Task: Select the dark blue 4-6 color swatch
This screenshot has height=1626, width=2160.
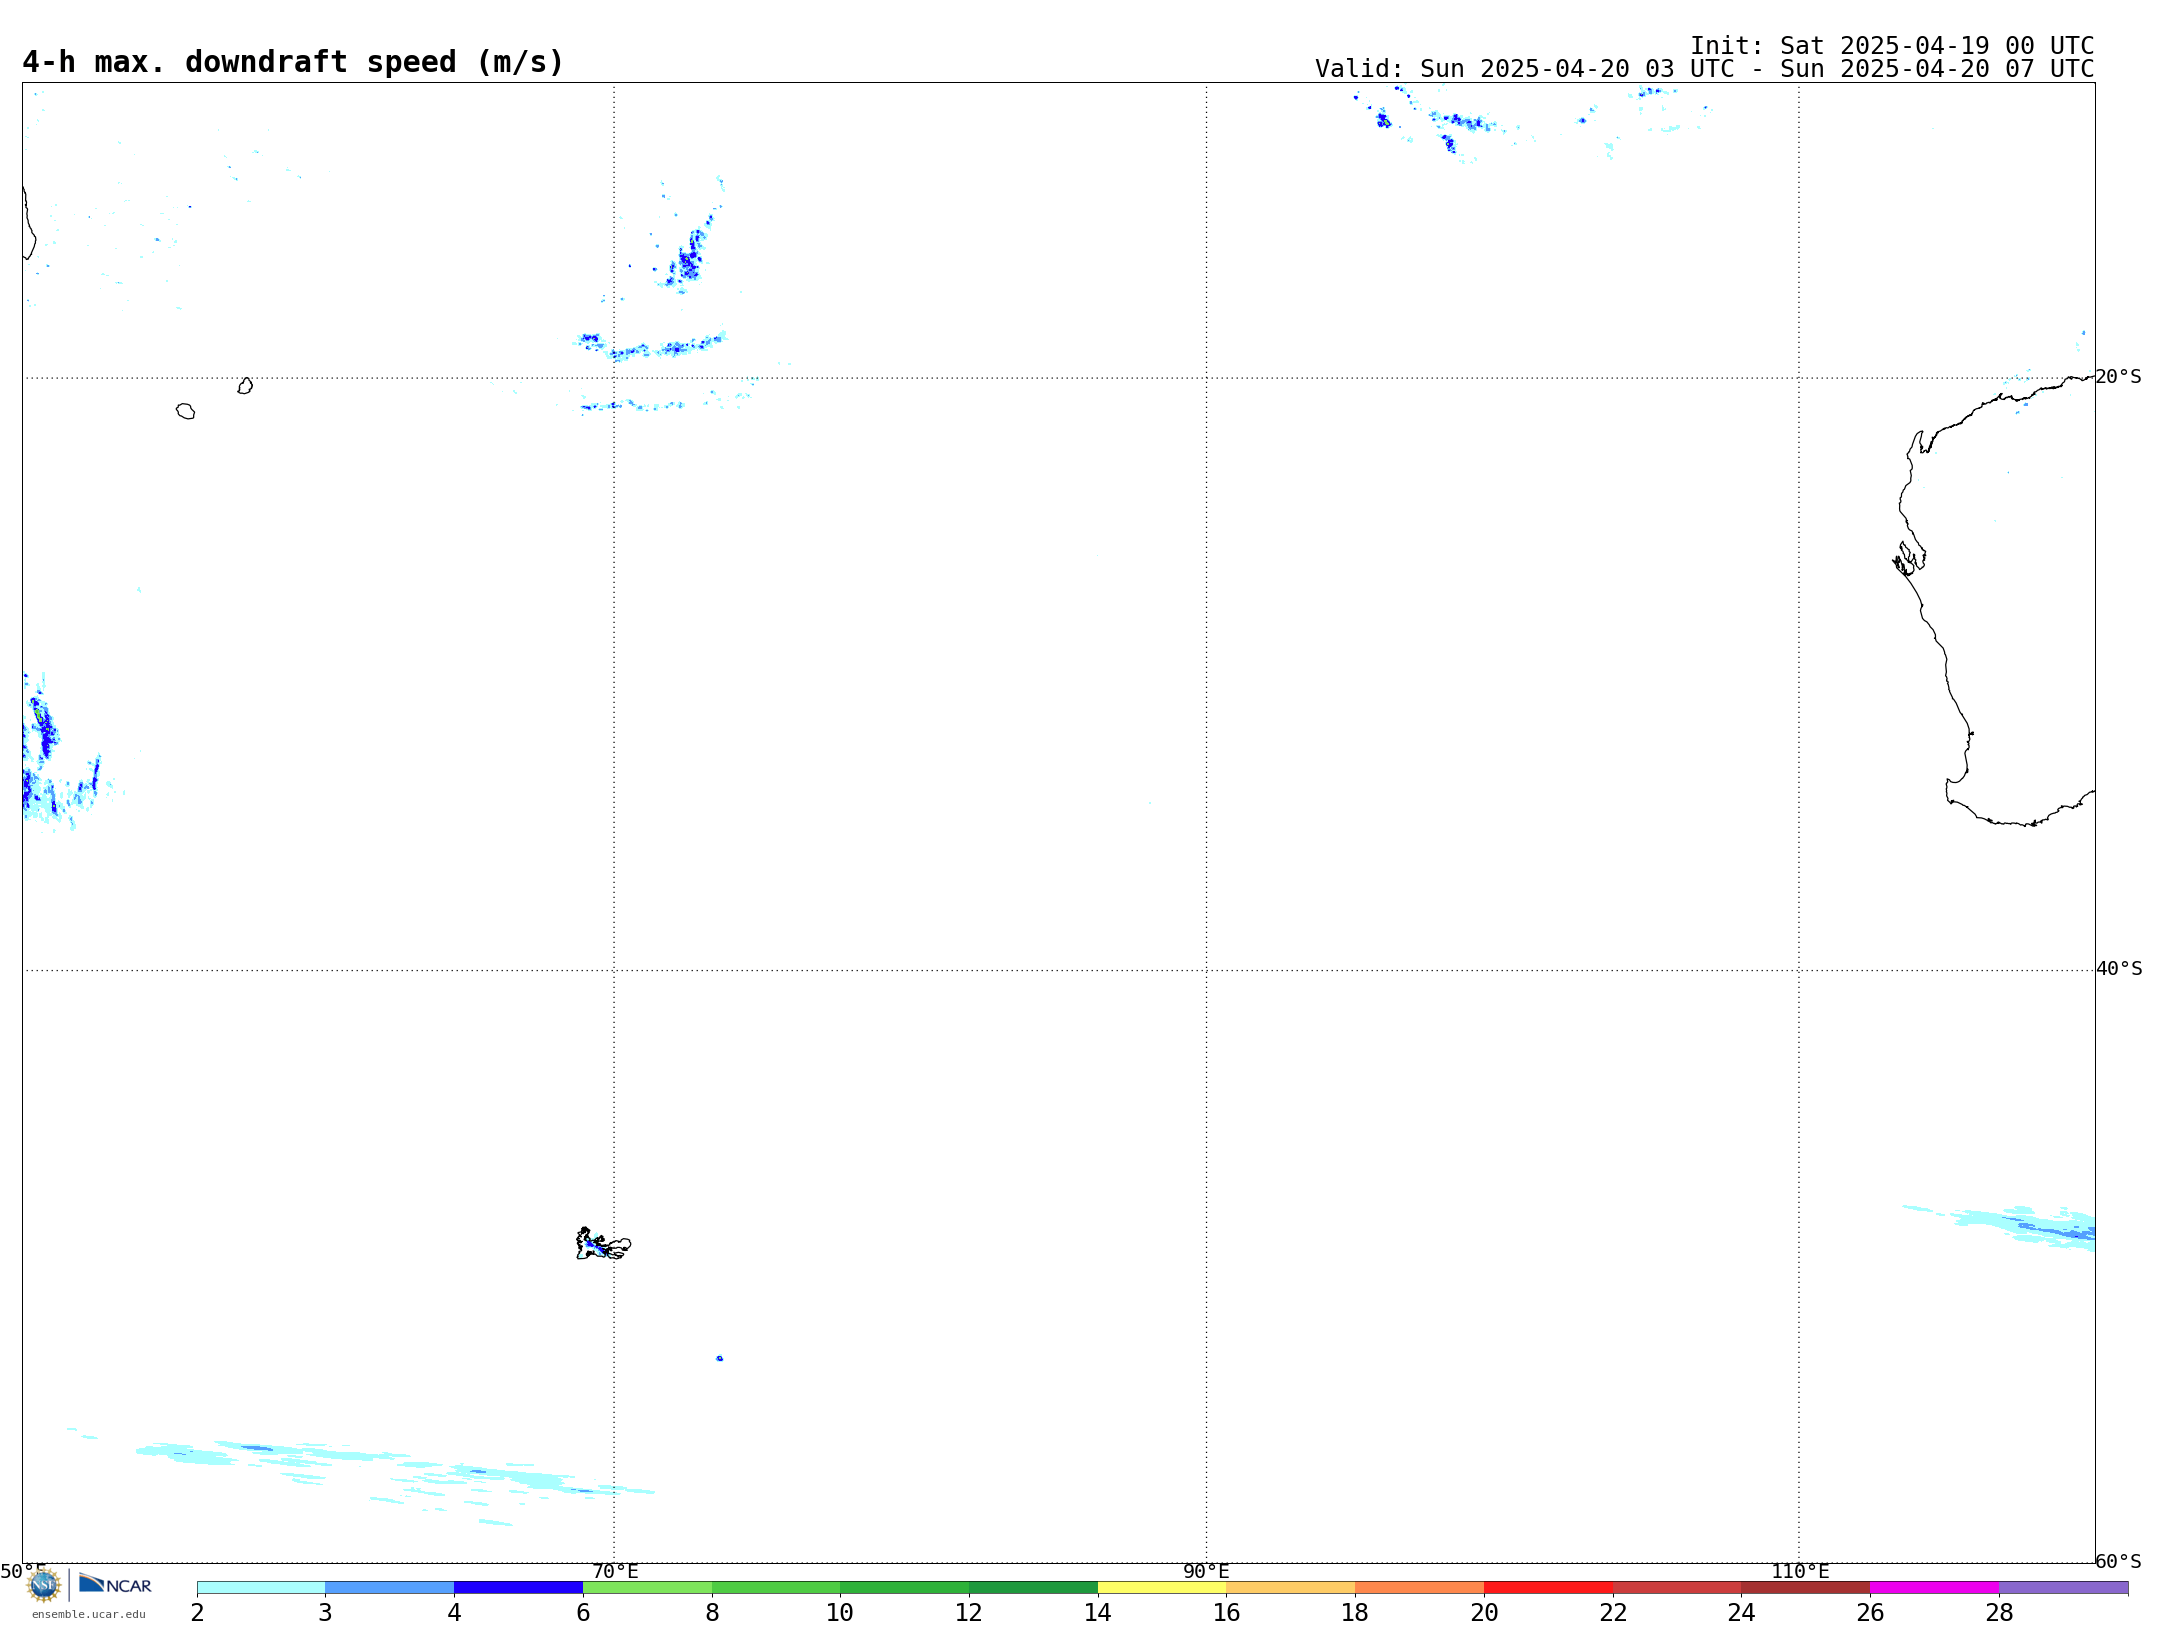Action: [x=518, y=1587]
